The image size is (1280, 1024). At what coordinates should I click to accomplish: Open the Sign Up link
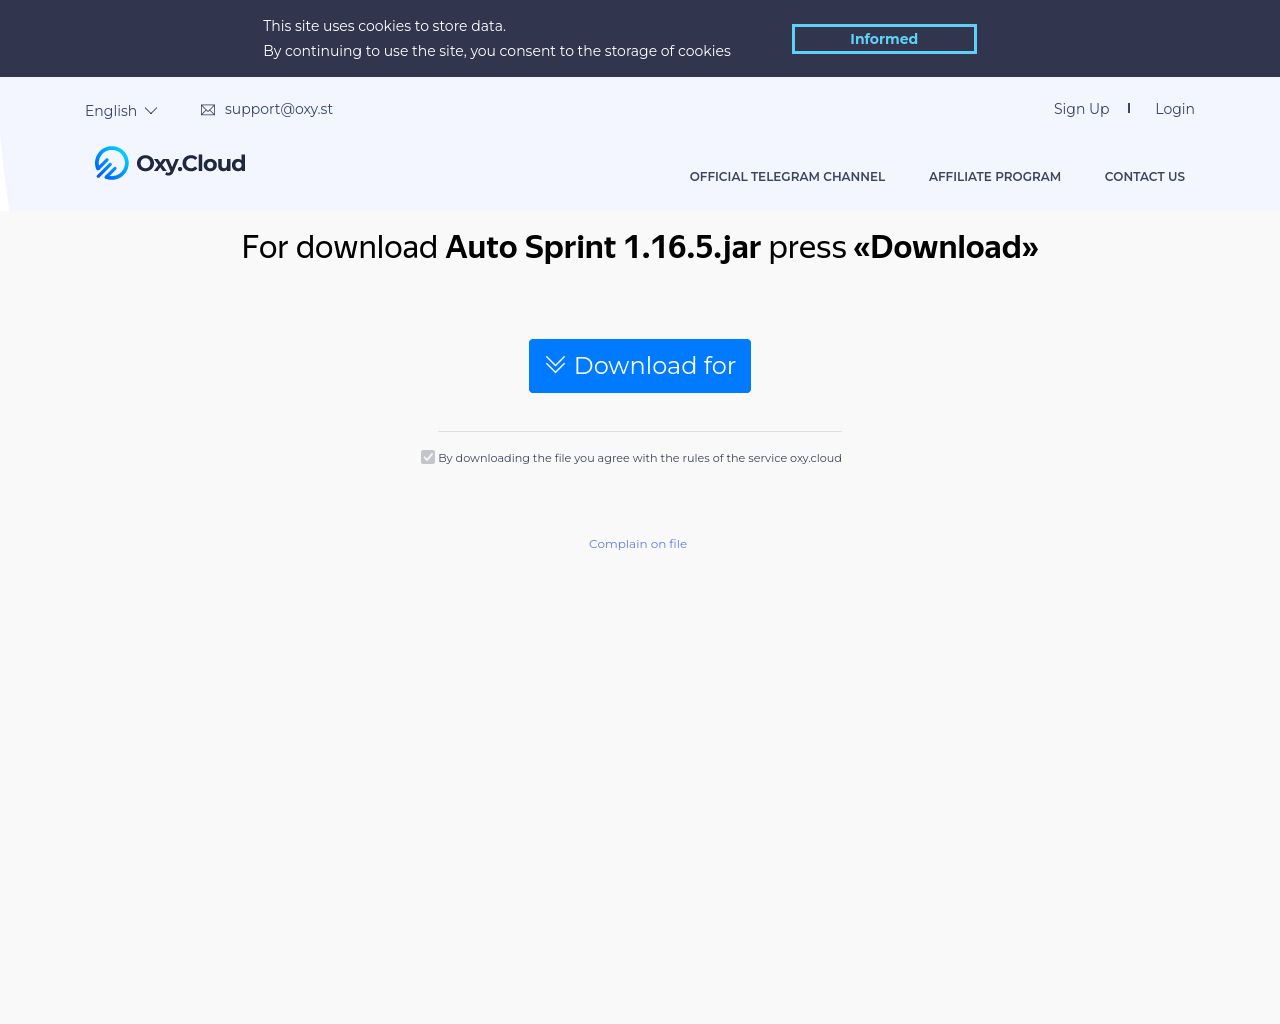pyautogui.click(x=1081, y=109)
